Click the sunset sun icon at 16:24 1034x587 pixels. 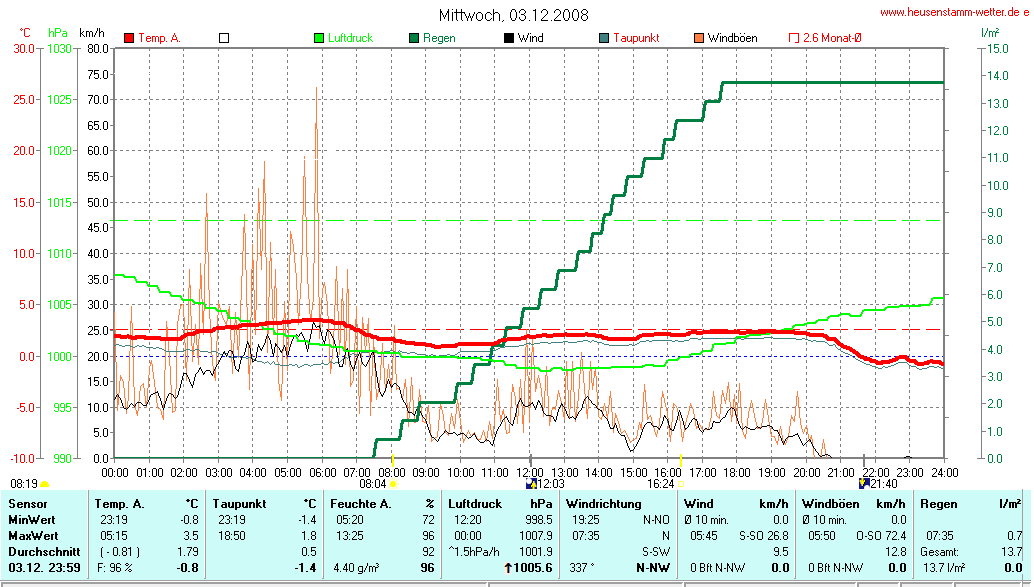(x=680, y=484)
